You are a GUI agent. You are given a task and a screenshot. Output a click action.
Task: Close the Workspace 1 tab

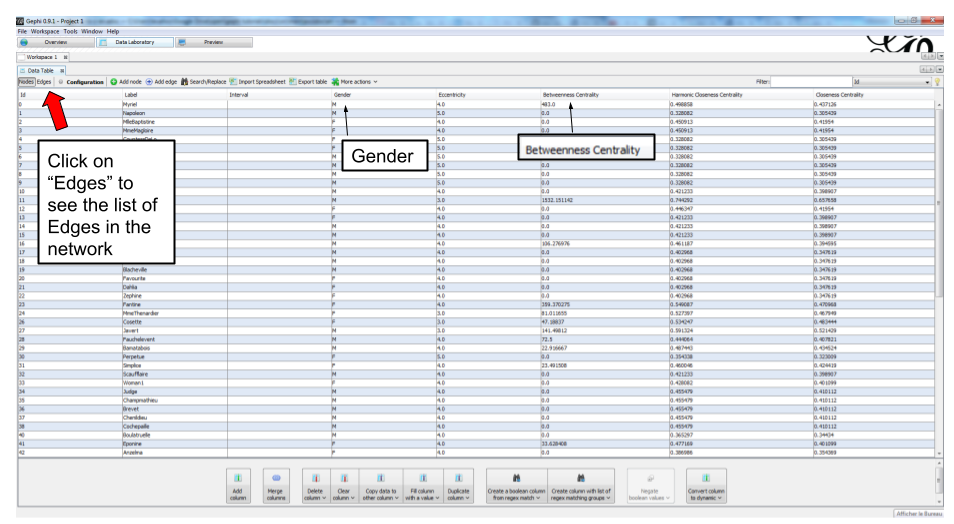coord(66,57)
